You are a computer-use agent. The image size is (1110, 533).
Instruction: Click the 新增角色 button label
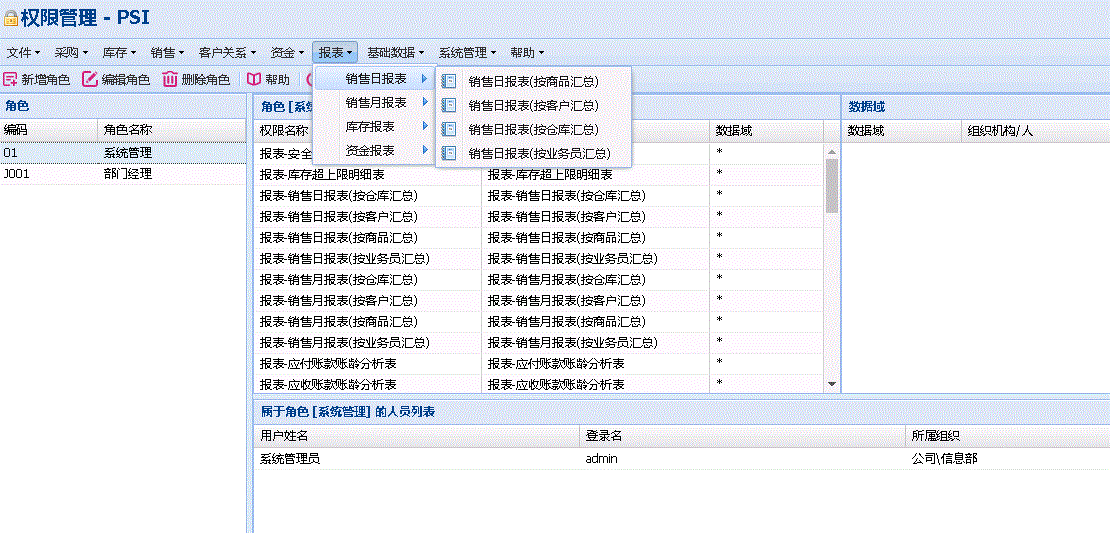point(46,80)
